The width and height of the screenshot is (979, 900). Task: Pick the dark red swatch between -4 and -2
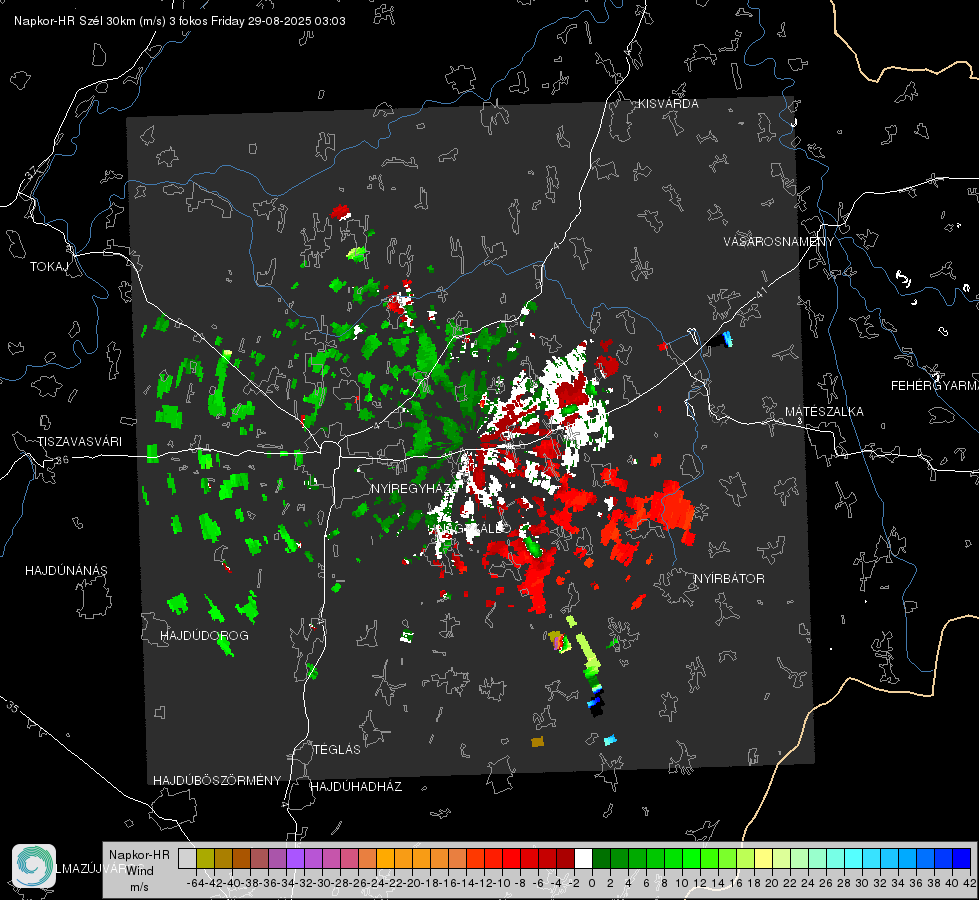566,858
